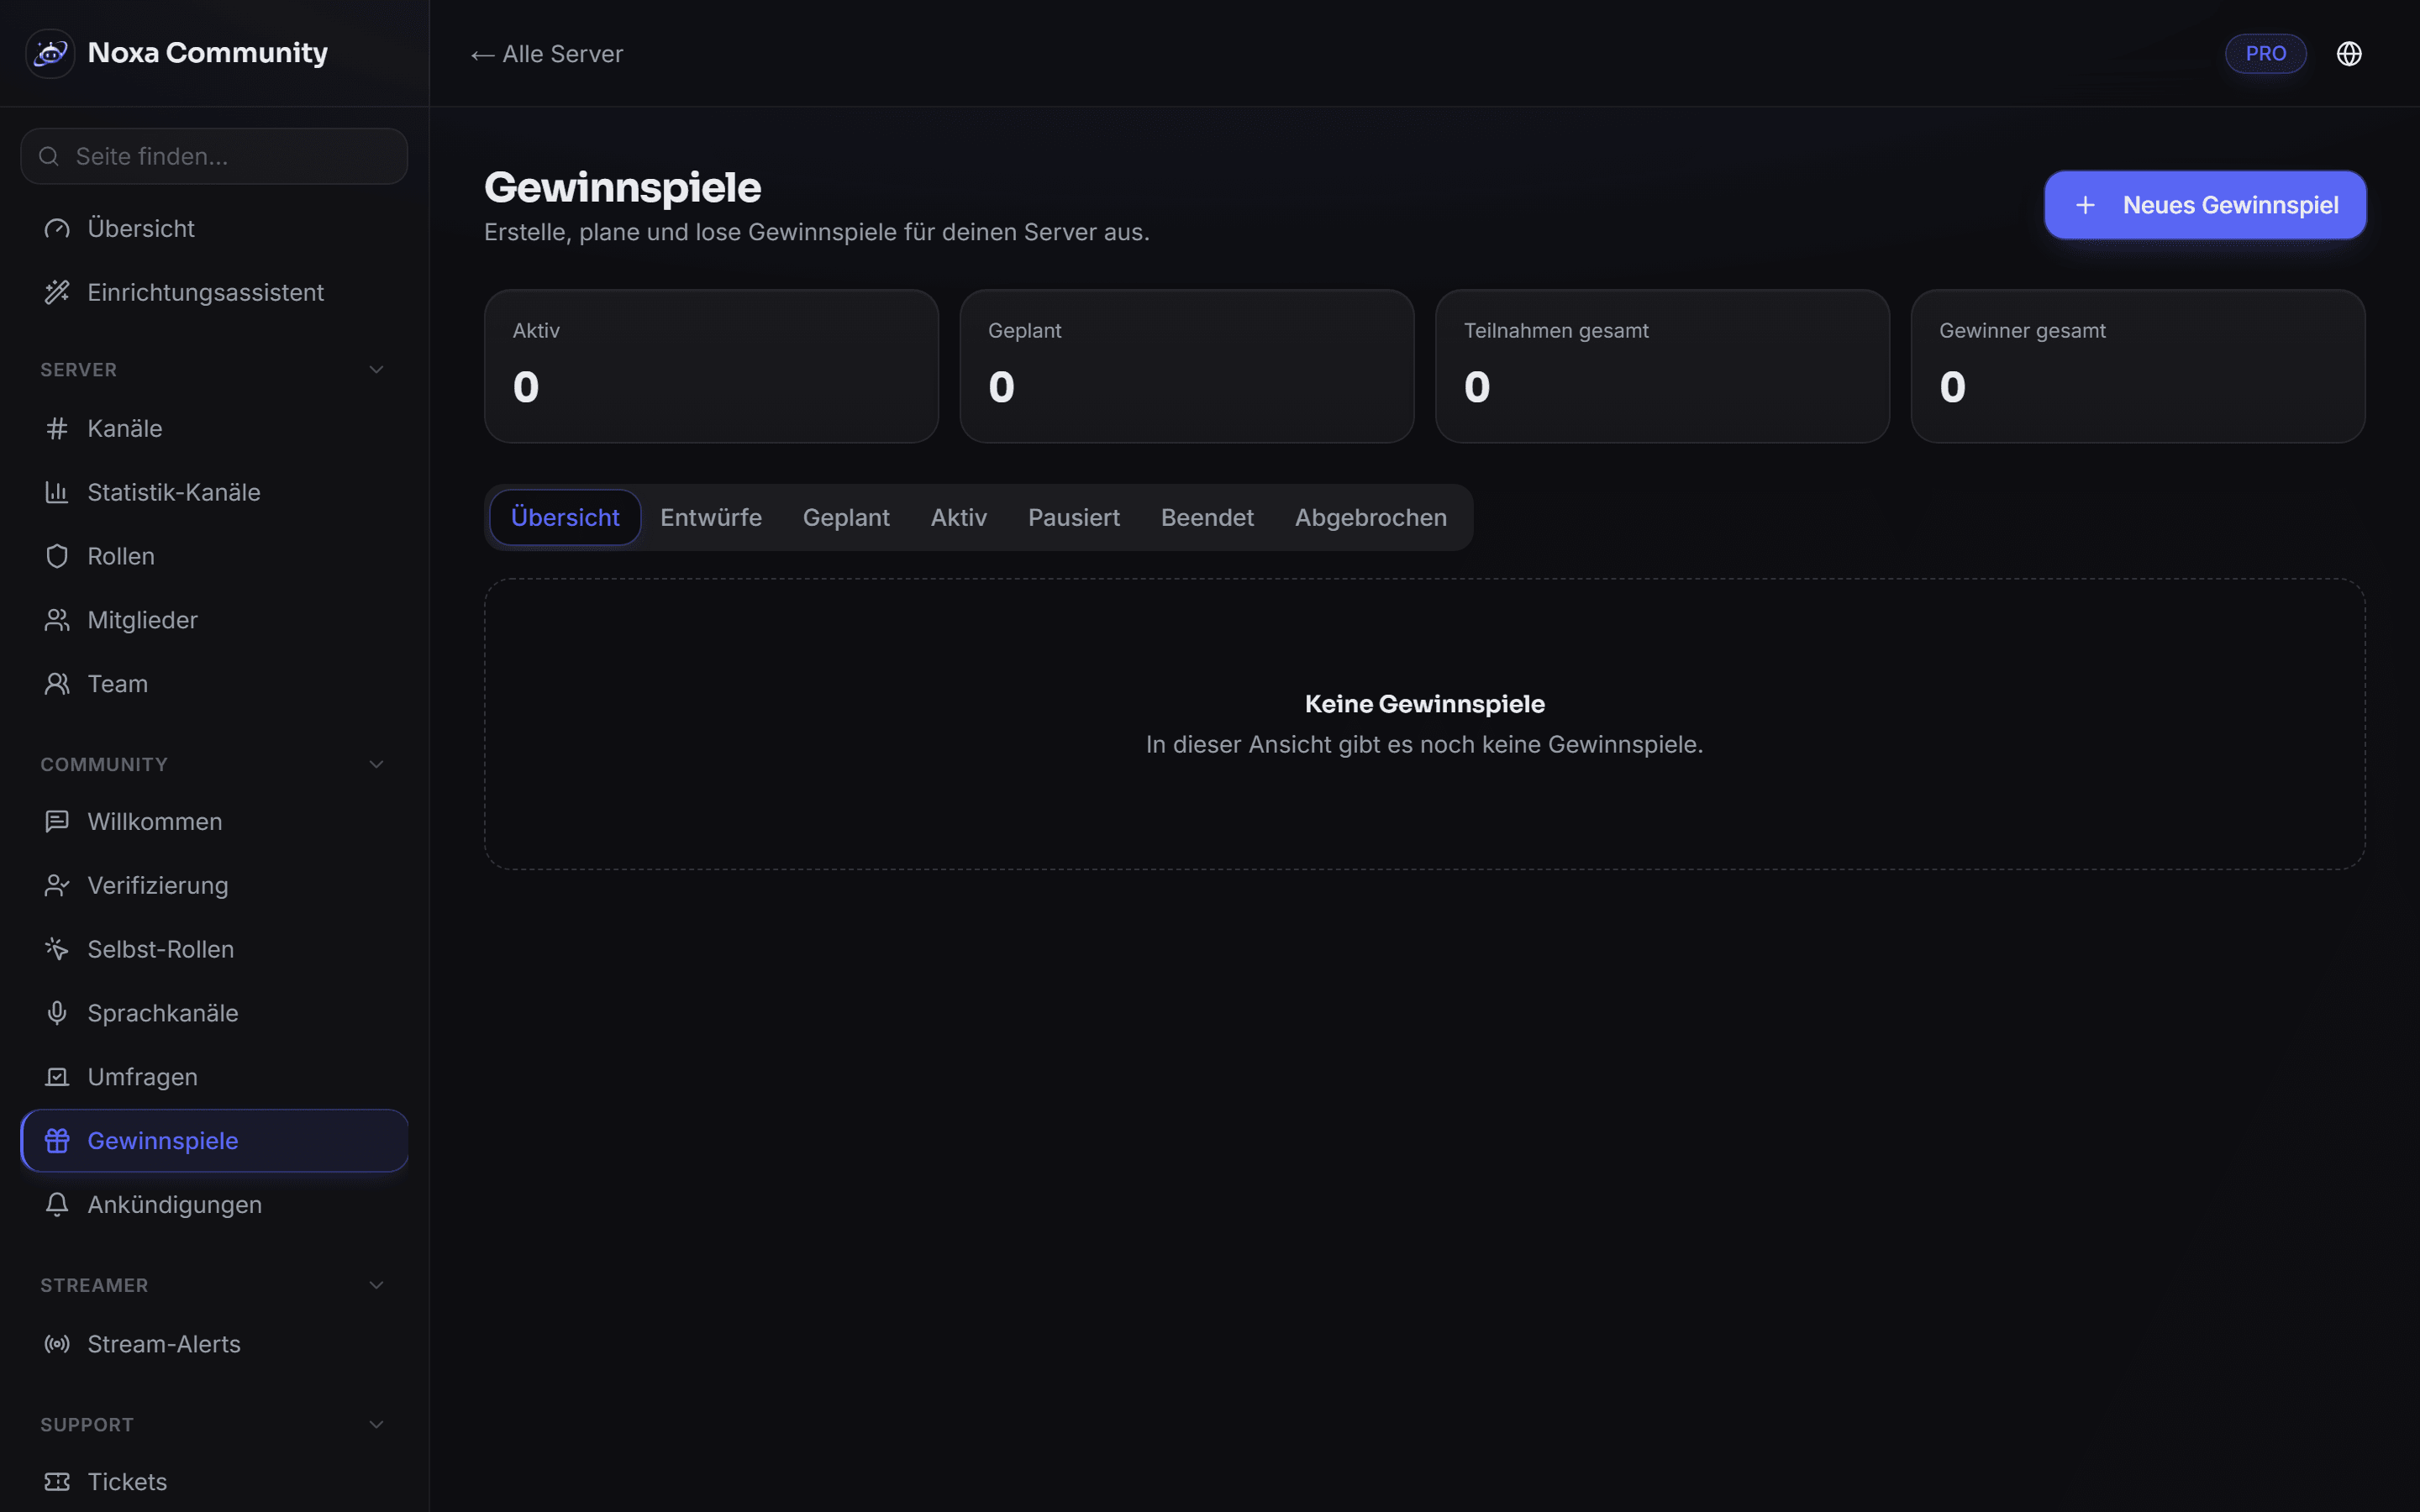Click the Einrichtungsassistent magic wand icon
Viewport: 2420px width, 1512px height.
pos(57,292)
